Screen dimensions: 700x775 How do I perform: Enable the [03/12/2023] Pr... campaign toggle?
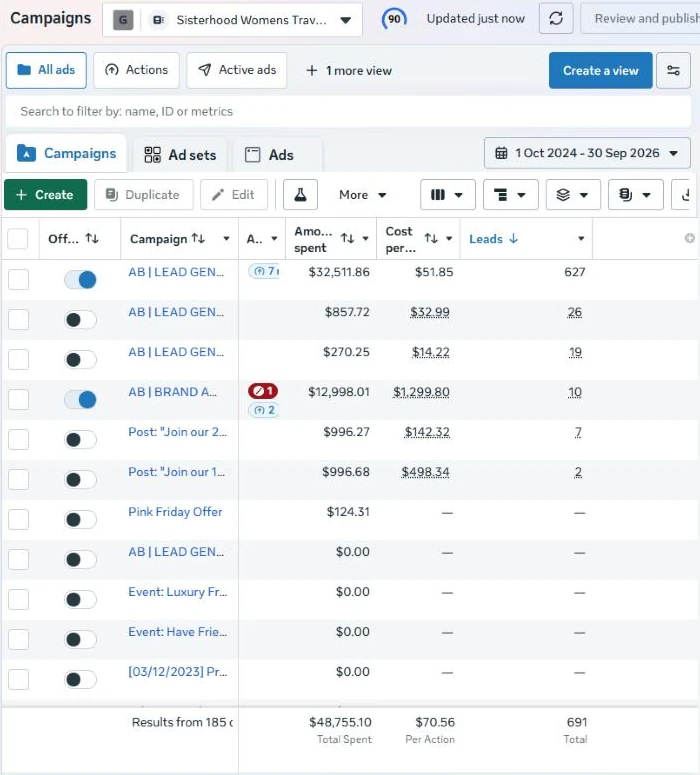pos(80,680)
